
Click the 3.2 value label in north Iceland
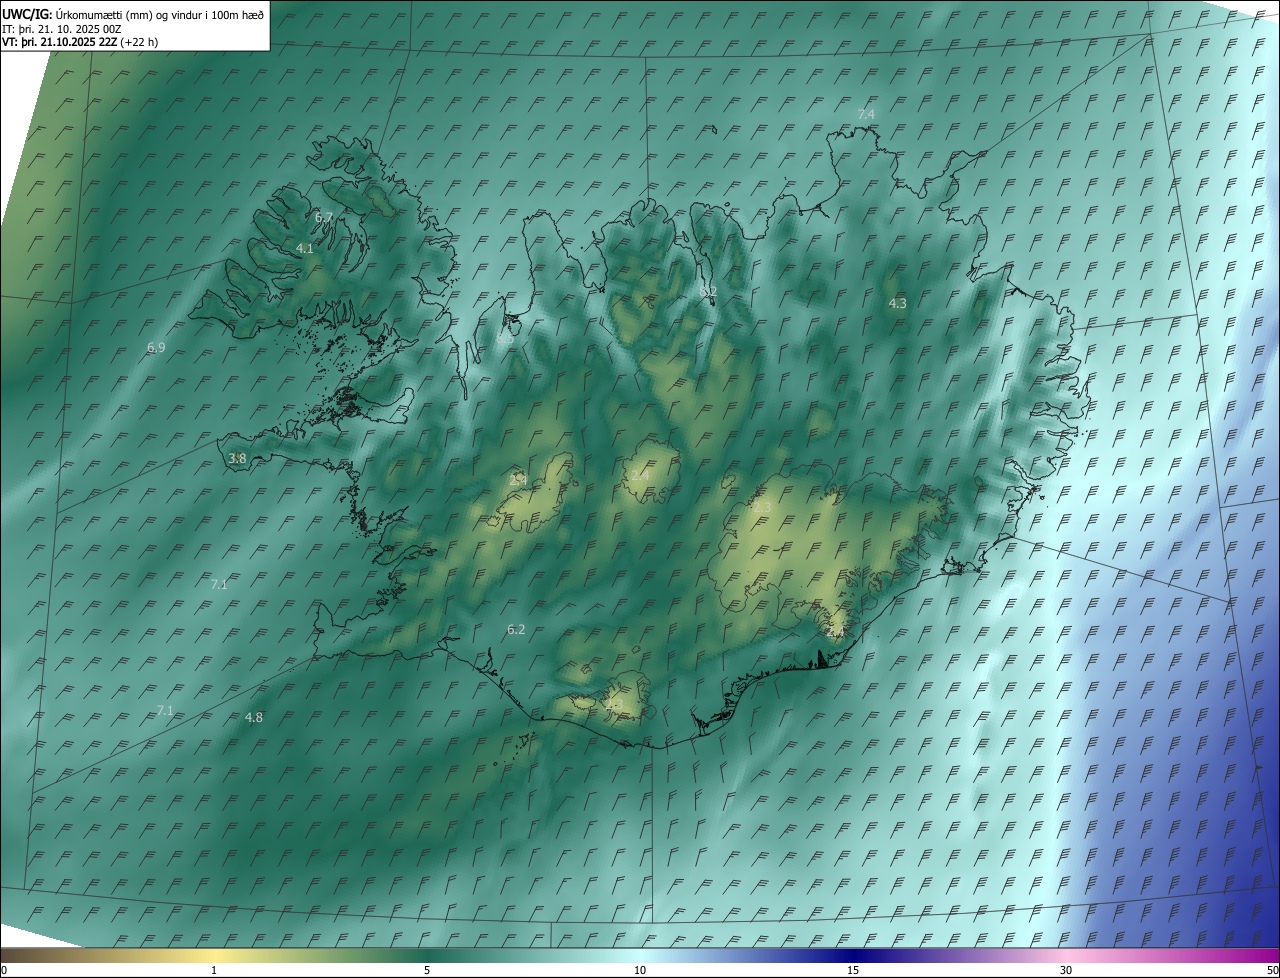click(709, 291)
